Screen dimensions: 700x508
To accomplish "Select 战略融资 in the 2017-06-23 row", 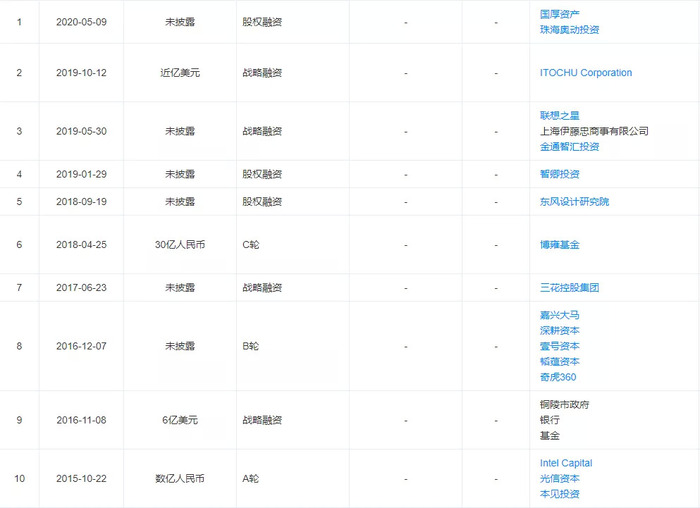I will coord(262,287).
